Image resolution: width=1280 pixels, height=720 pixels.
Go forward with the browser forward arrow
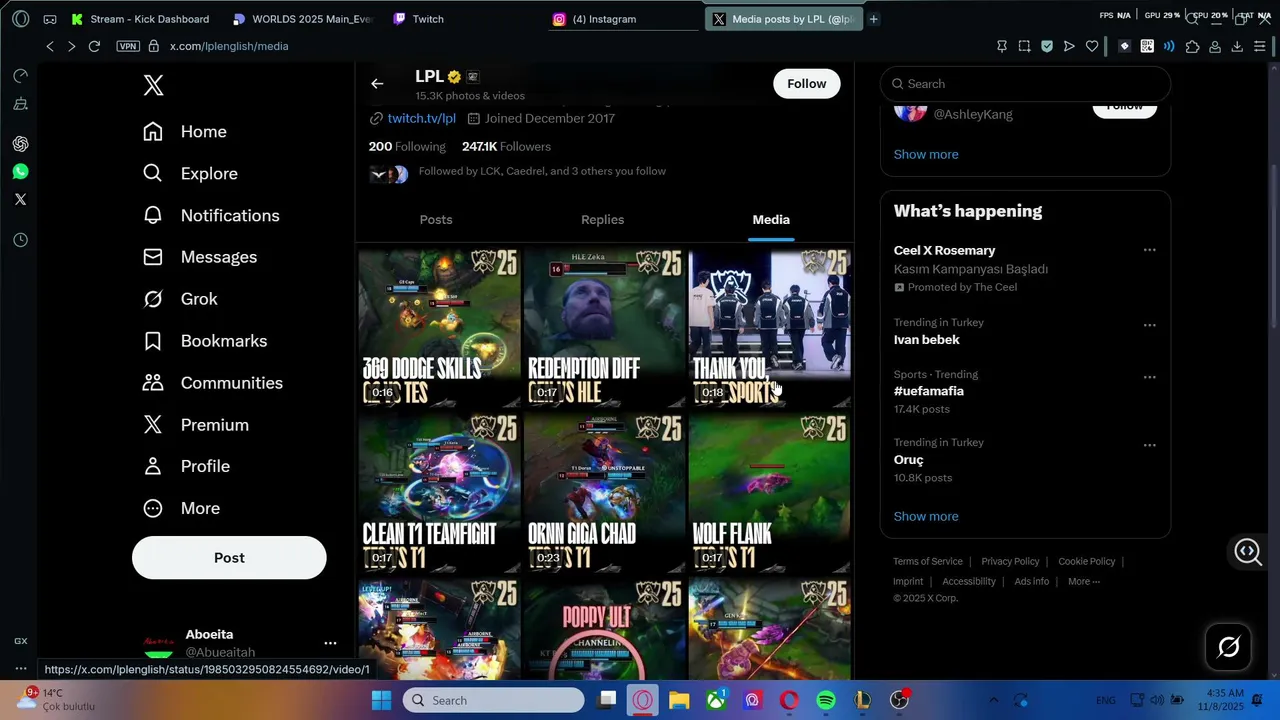click(x=71, y=46)
